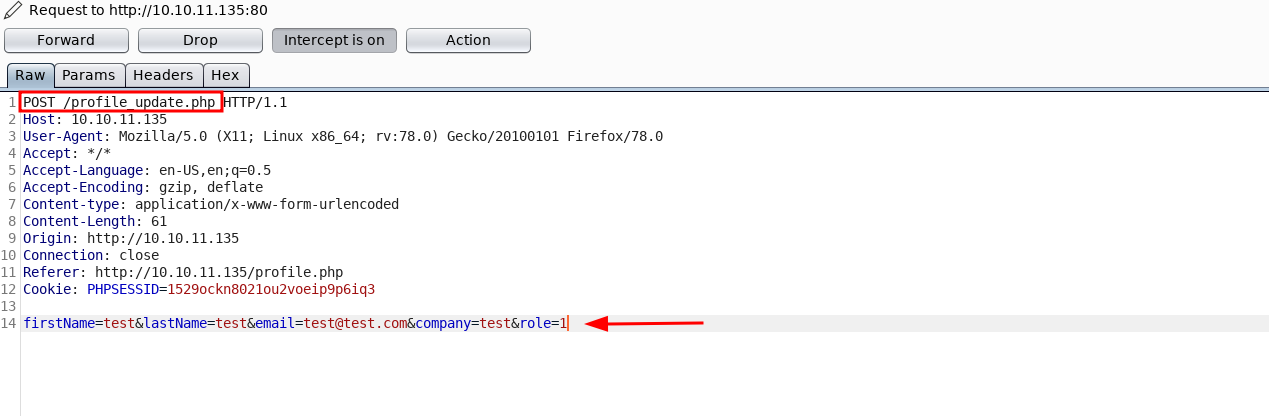Screen dimensions: 1269x416
Task: Click the User-Agent header line
Action: click(342, 136)
